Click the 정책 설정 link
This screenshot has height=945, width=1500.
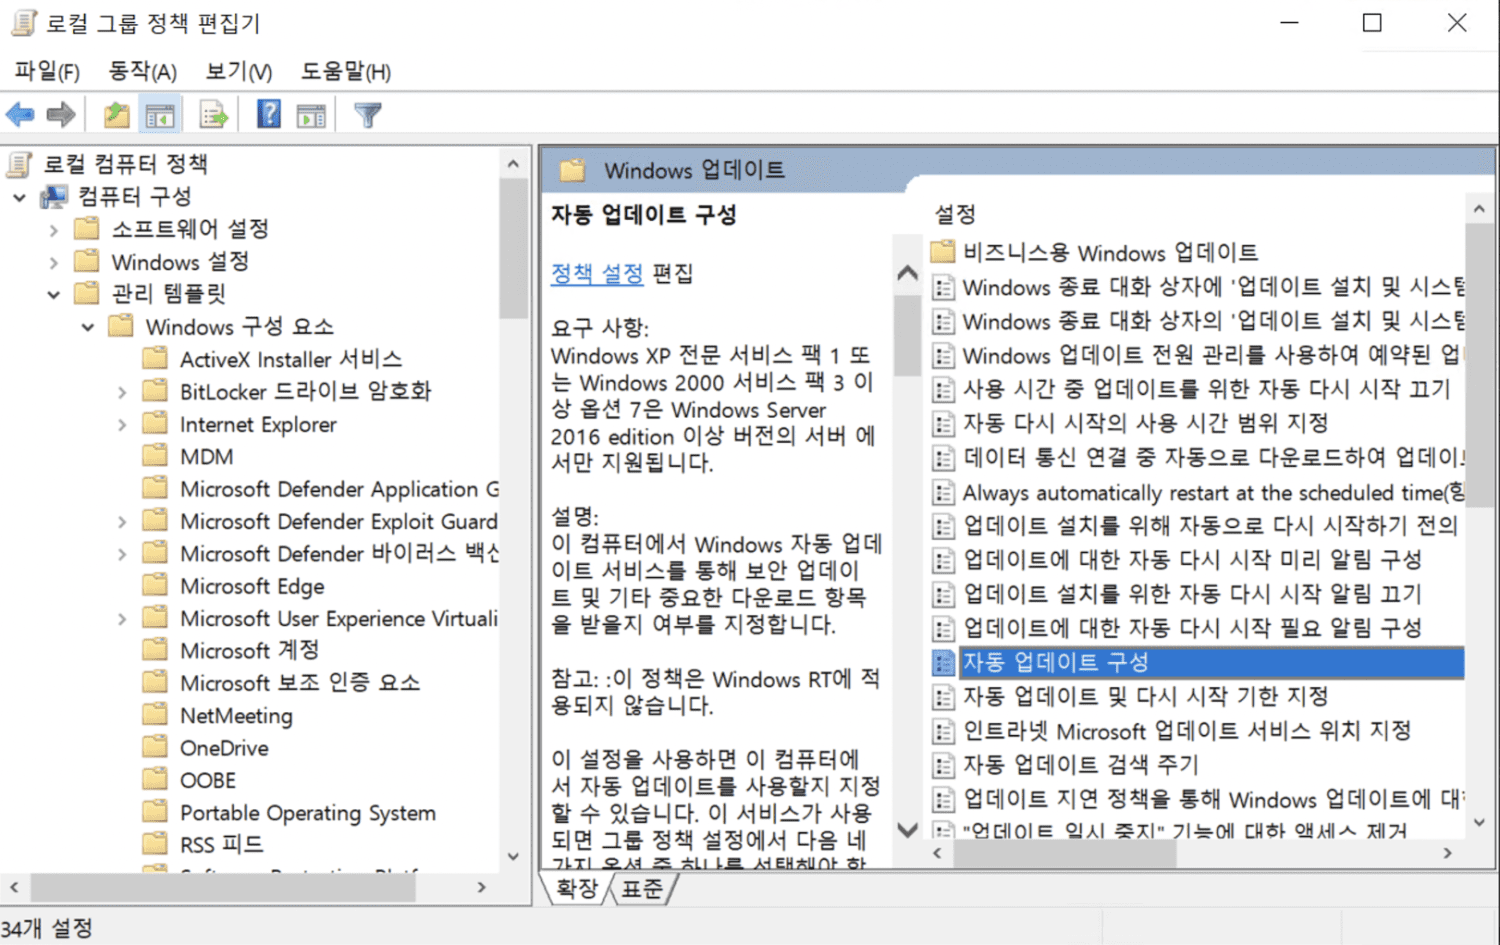coord(597,273)
